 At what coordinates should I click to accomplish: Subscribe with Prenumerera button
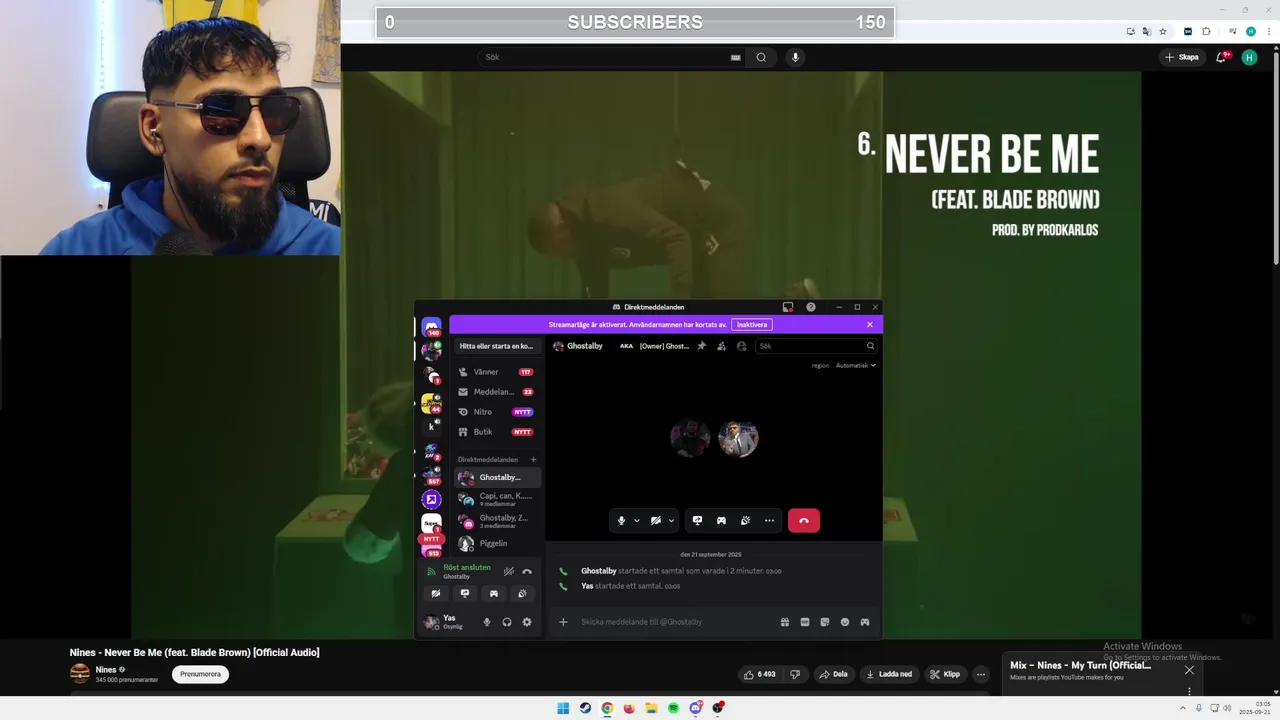pyautogui.click(x=200, y=674)
